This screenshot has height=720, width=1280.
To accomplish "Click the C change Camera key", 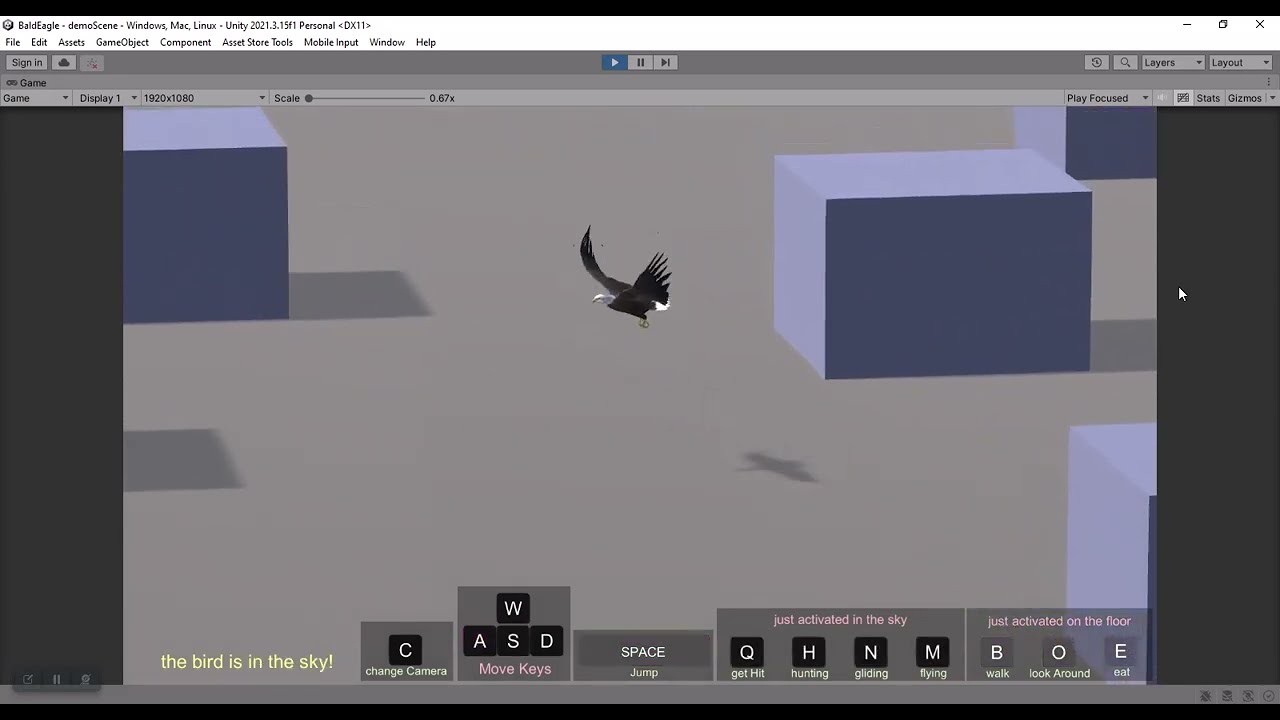I will pyautogui.click(x=405, y=651).
